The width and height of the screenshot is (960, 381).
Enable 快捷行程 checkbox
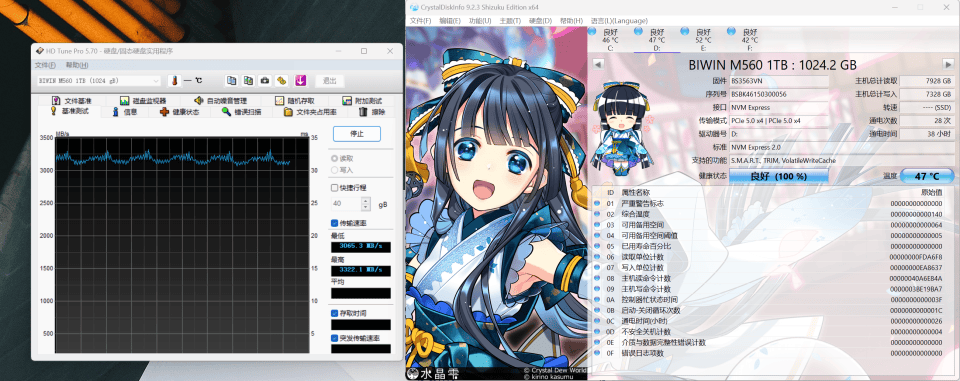pos(334,187)
